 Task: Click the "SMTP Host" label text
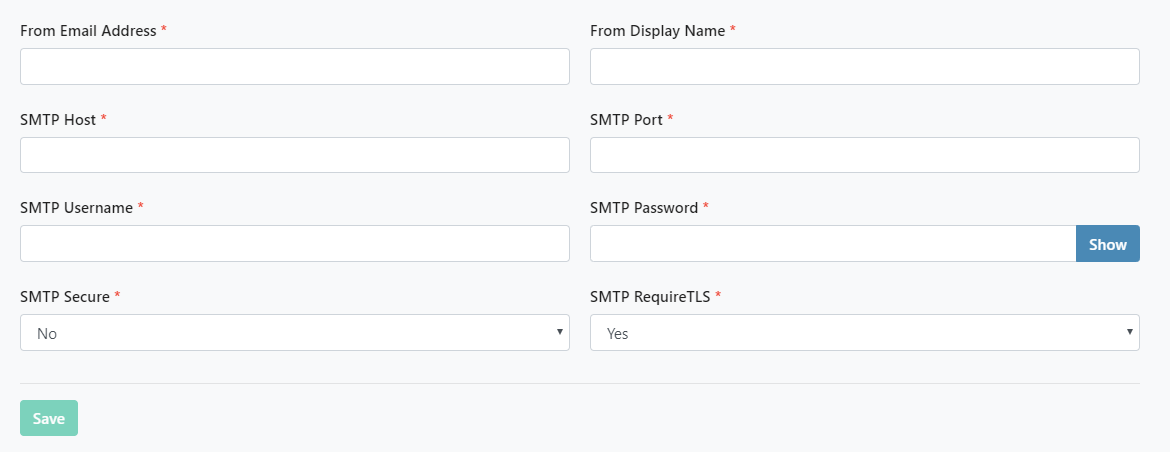pyautogui.click(x=58, y=120)
